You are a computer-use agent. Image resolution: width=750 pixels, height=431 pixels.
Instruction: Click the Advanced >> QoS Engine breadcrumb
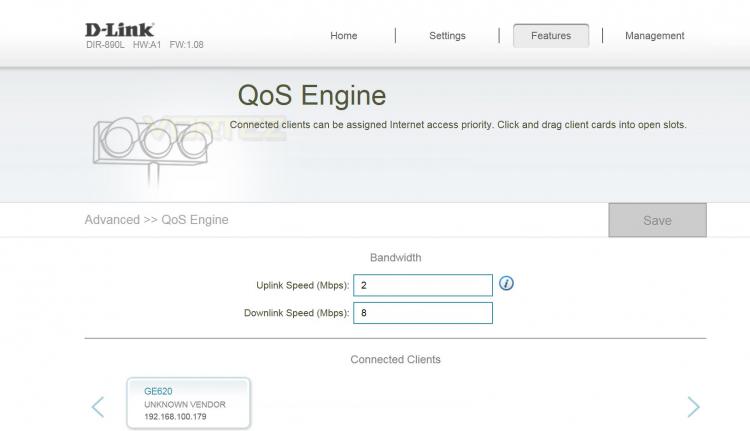[x=156, y=220]
